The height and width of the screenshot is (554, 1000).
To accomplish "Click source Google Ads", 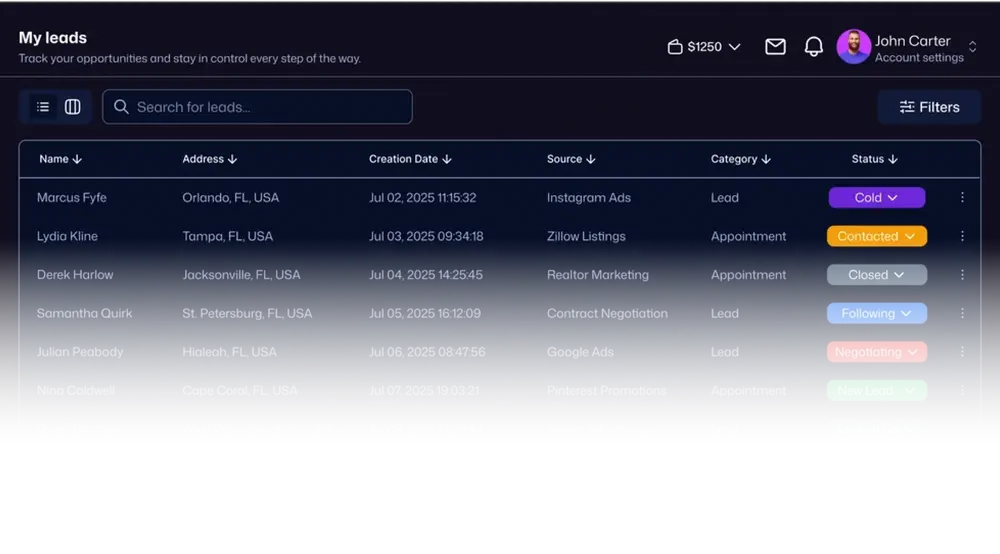I will [580, 352].
